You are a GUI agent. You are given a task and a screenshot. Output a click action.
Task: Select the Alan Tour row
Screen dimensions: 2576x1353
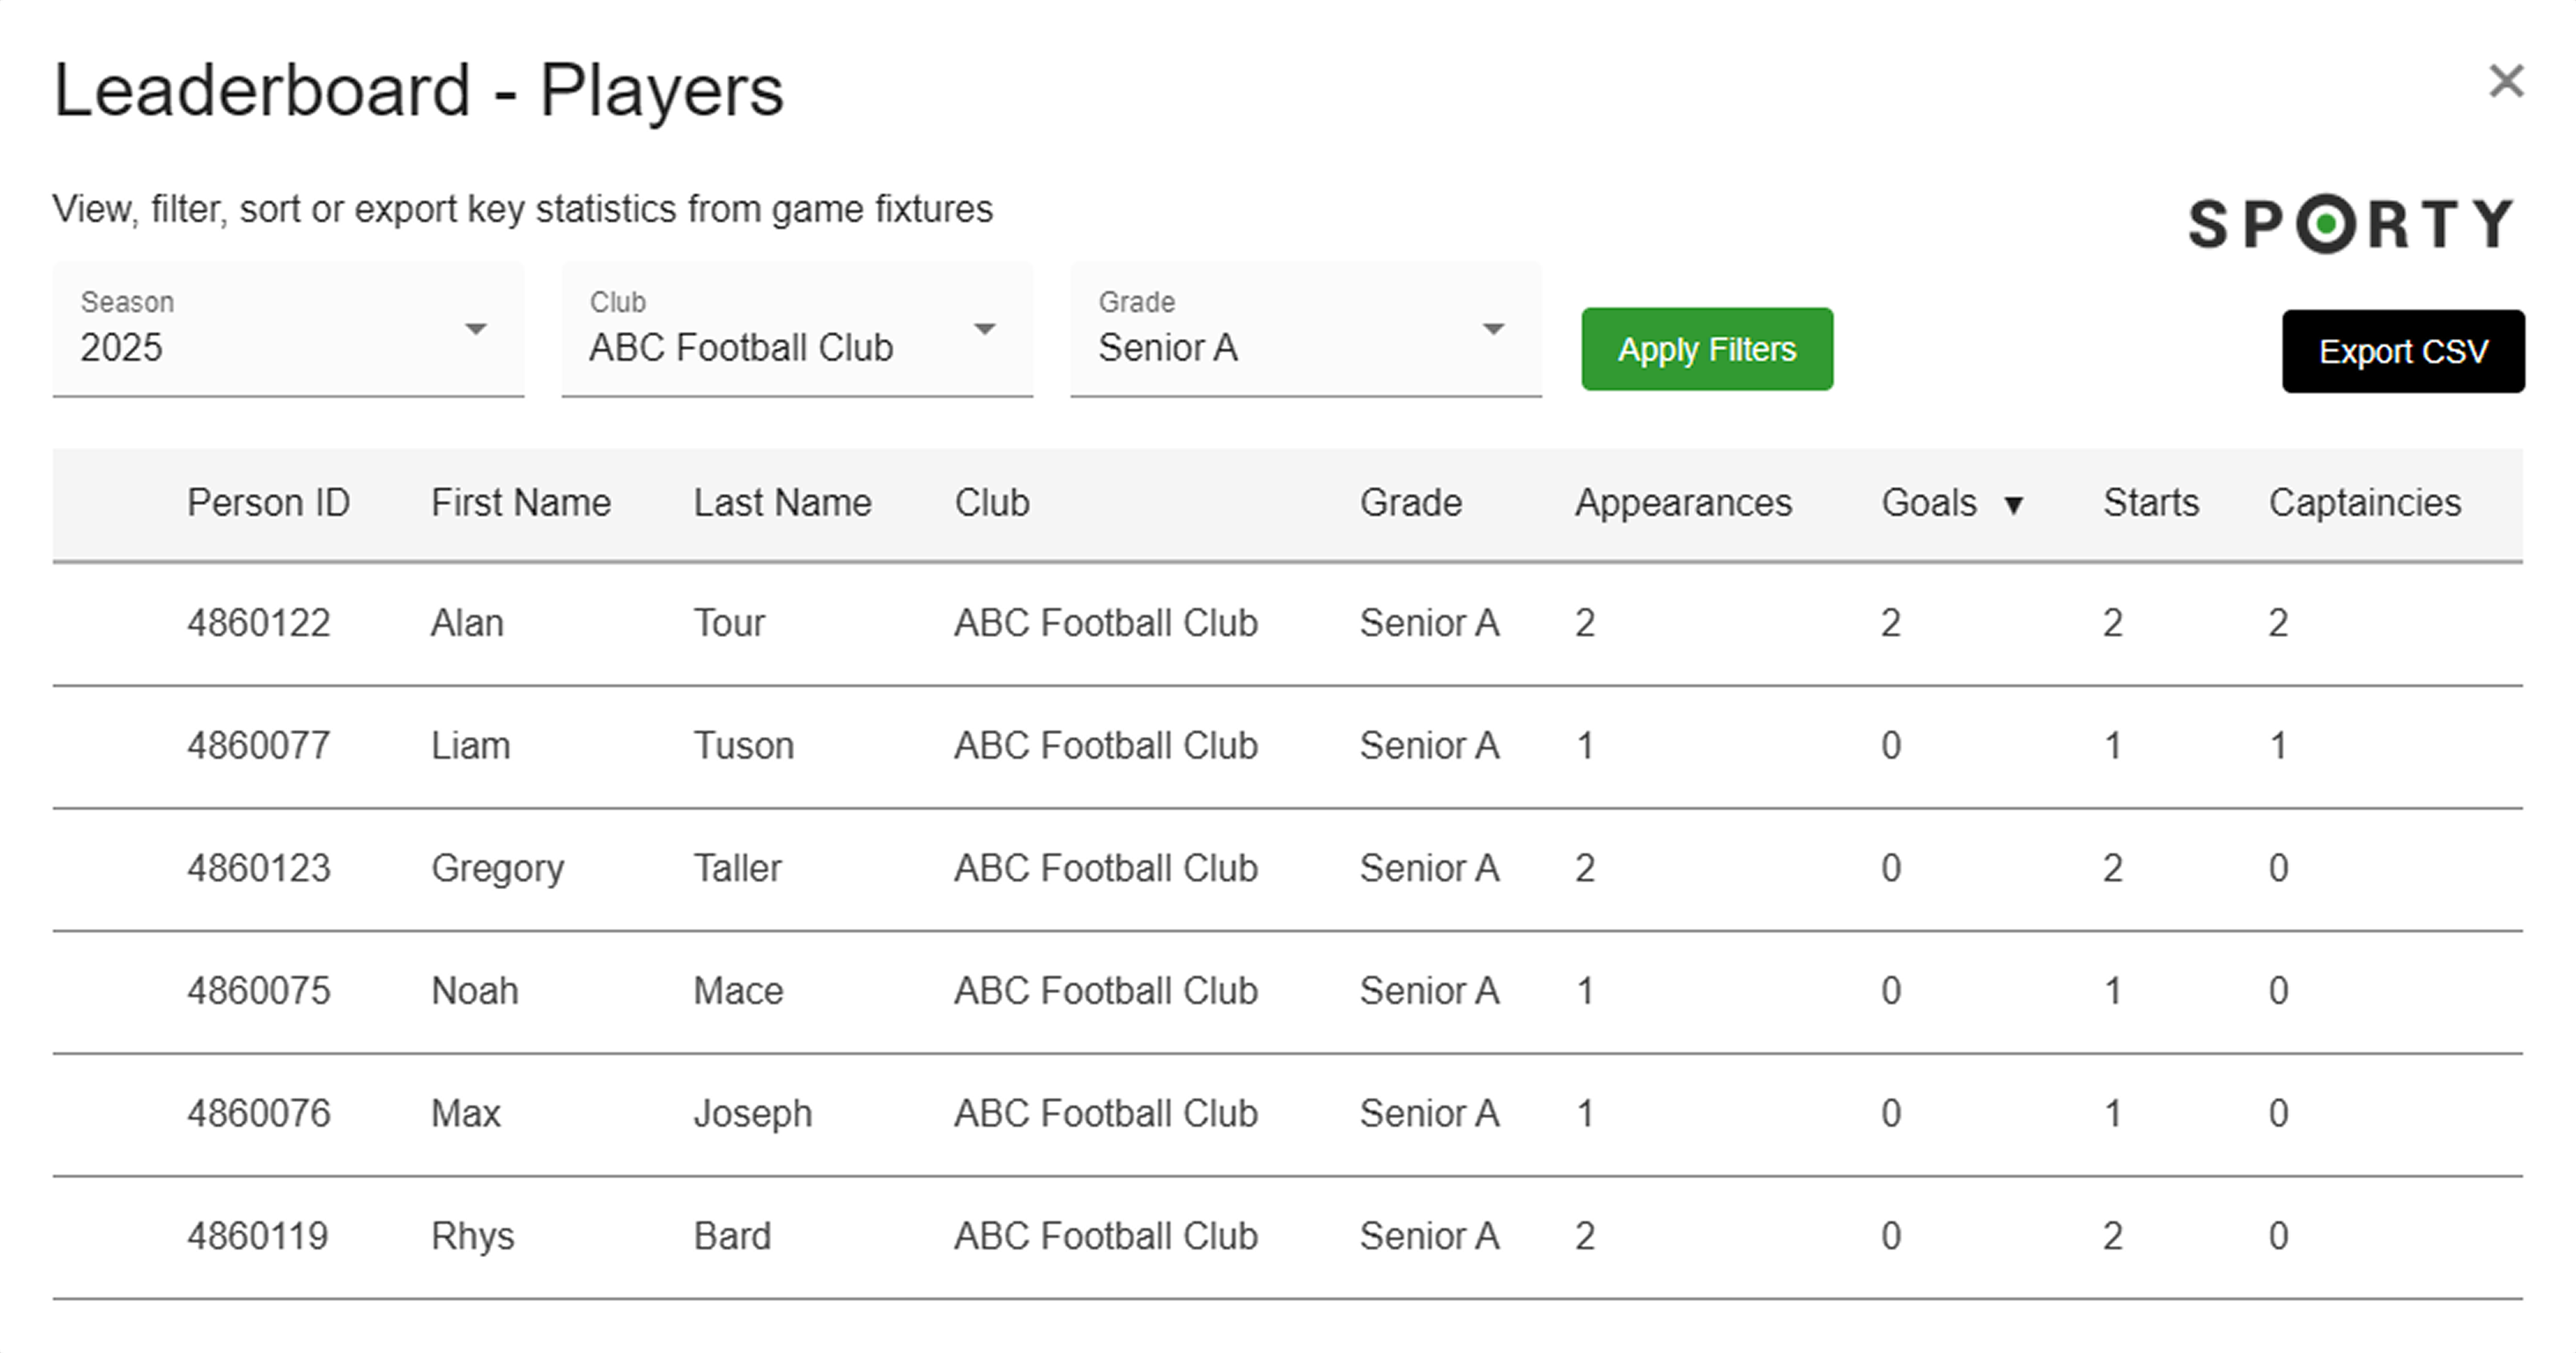pos(1288,624)
